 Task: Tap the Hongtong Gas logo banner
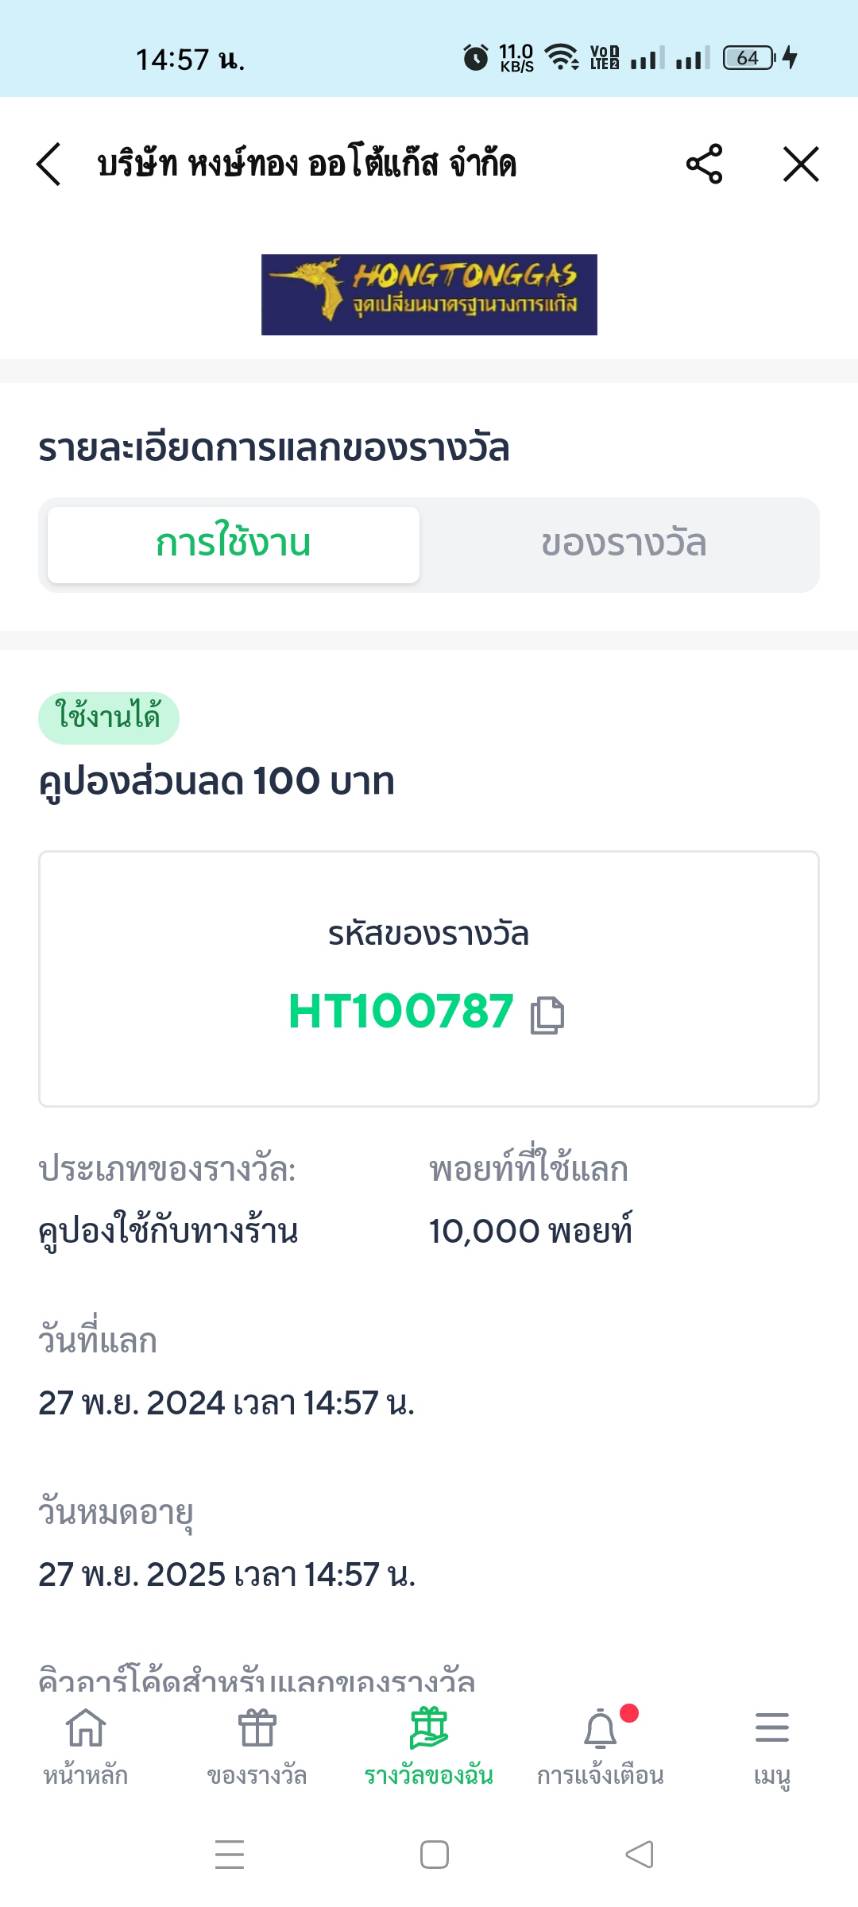pos(429,294)
